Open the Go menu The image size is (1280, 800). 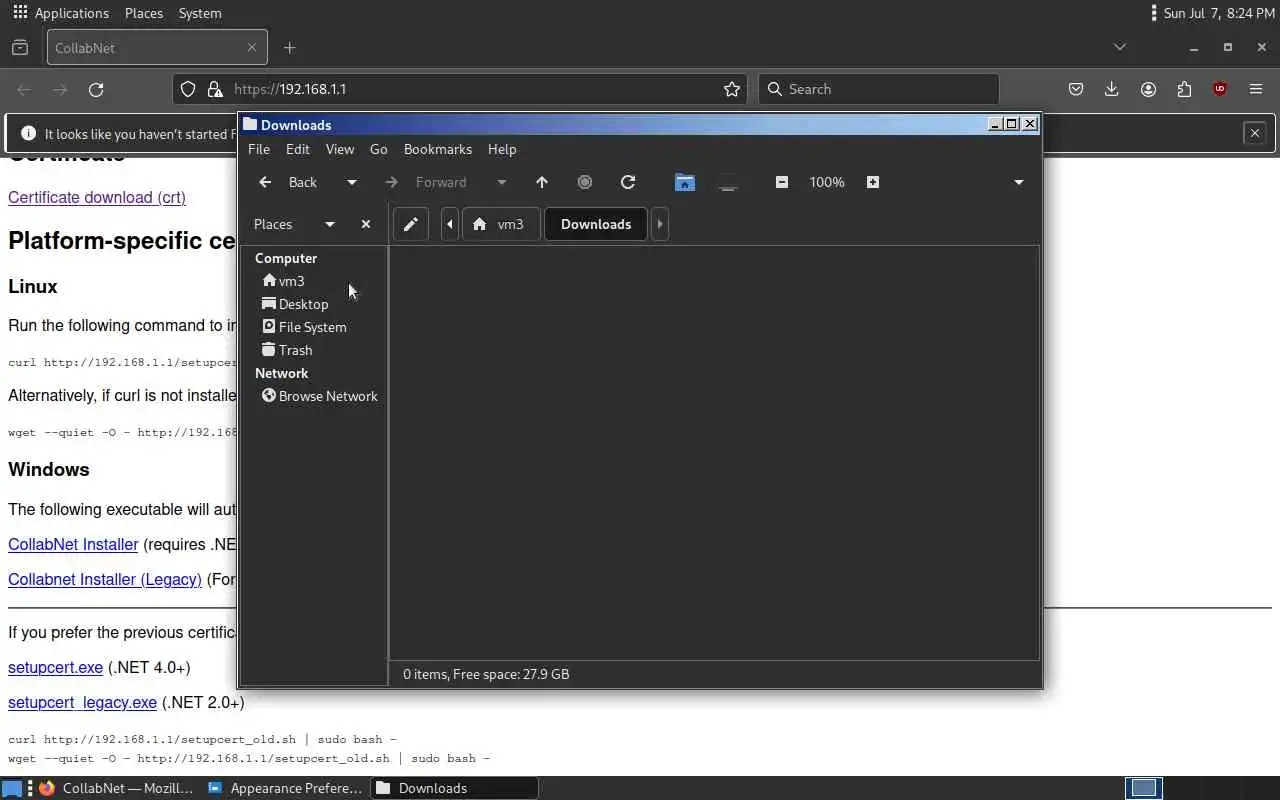(x=378, y=149)
